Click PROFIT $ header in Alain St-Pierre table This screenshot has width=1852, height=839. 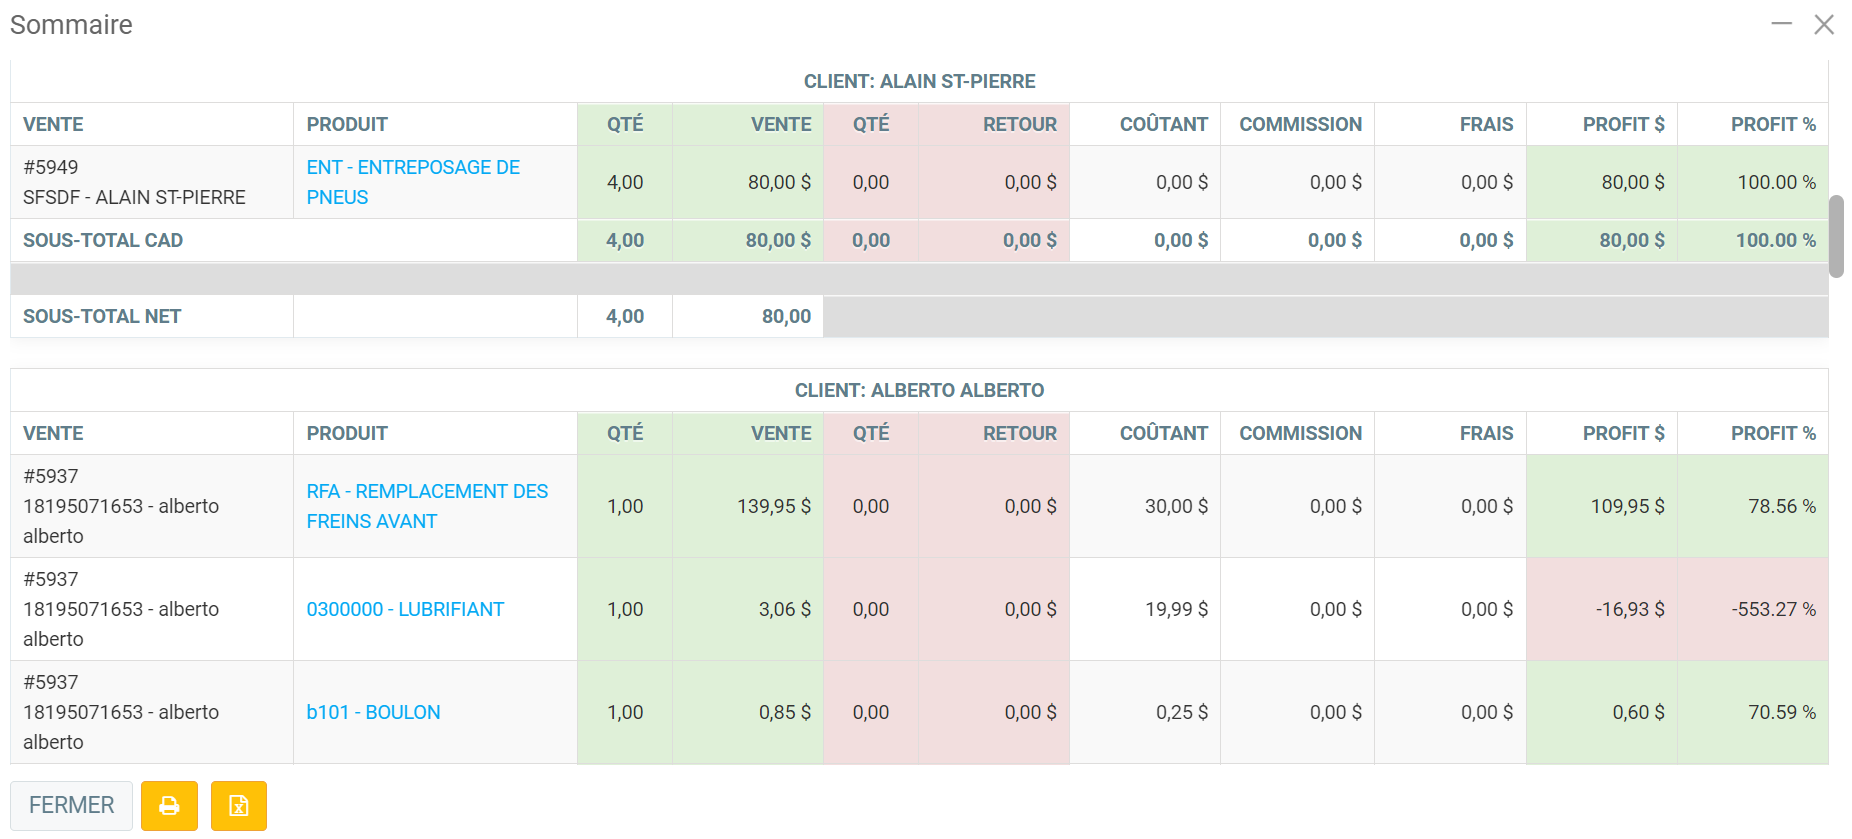pyautogui.click(x=1622, y=124)
